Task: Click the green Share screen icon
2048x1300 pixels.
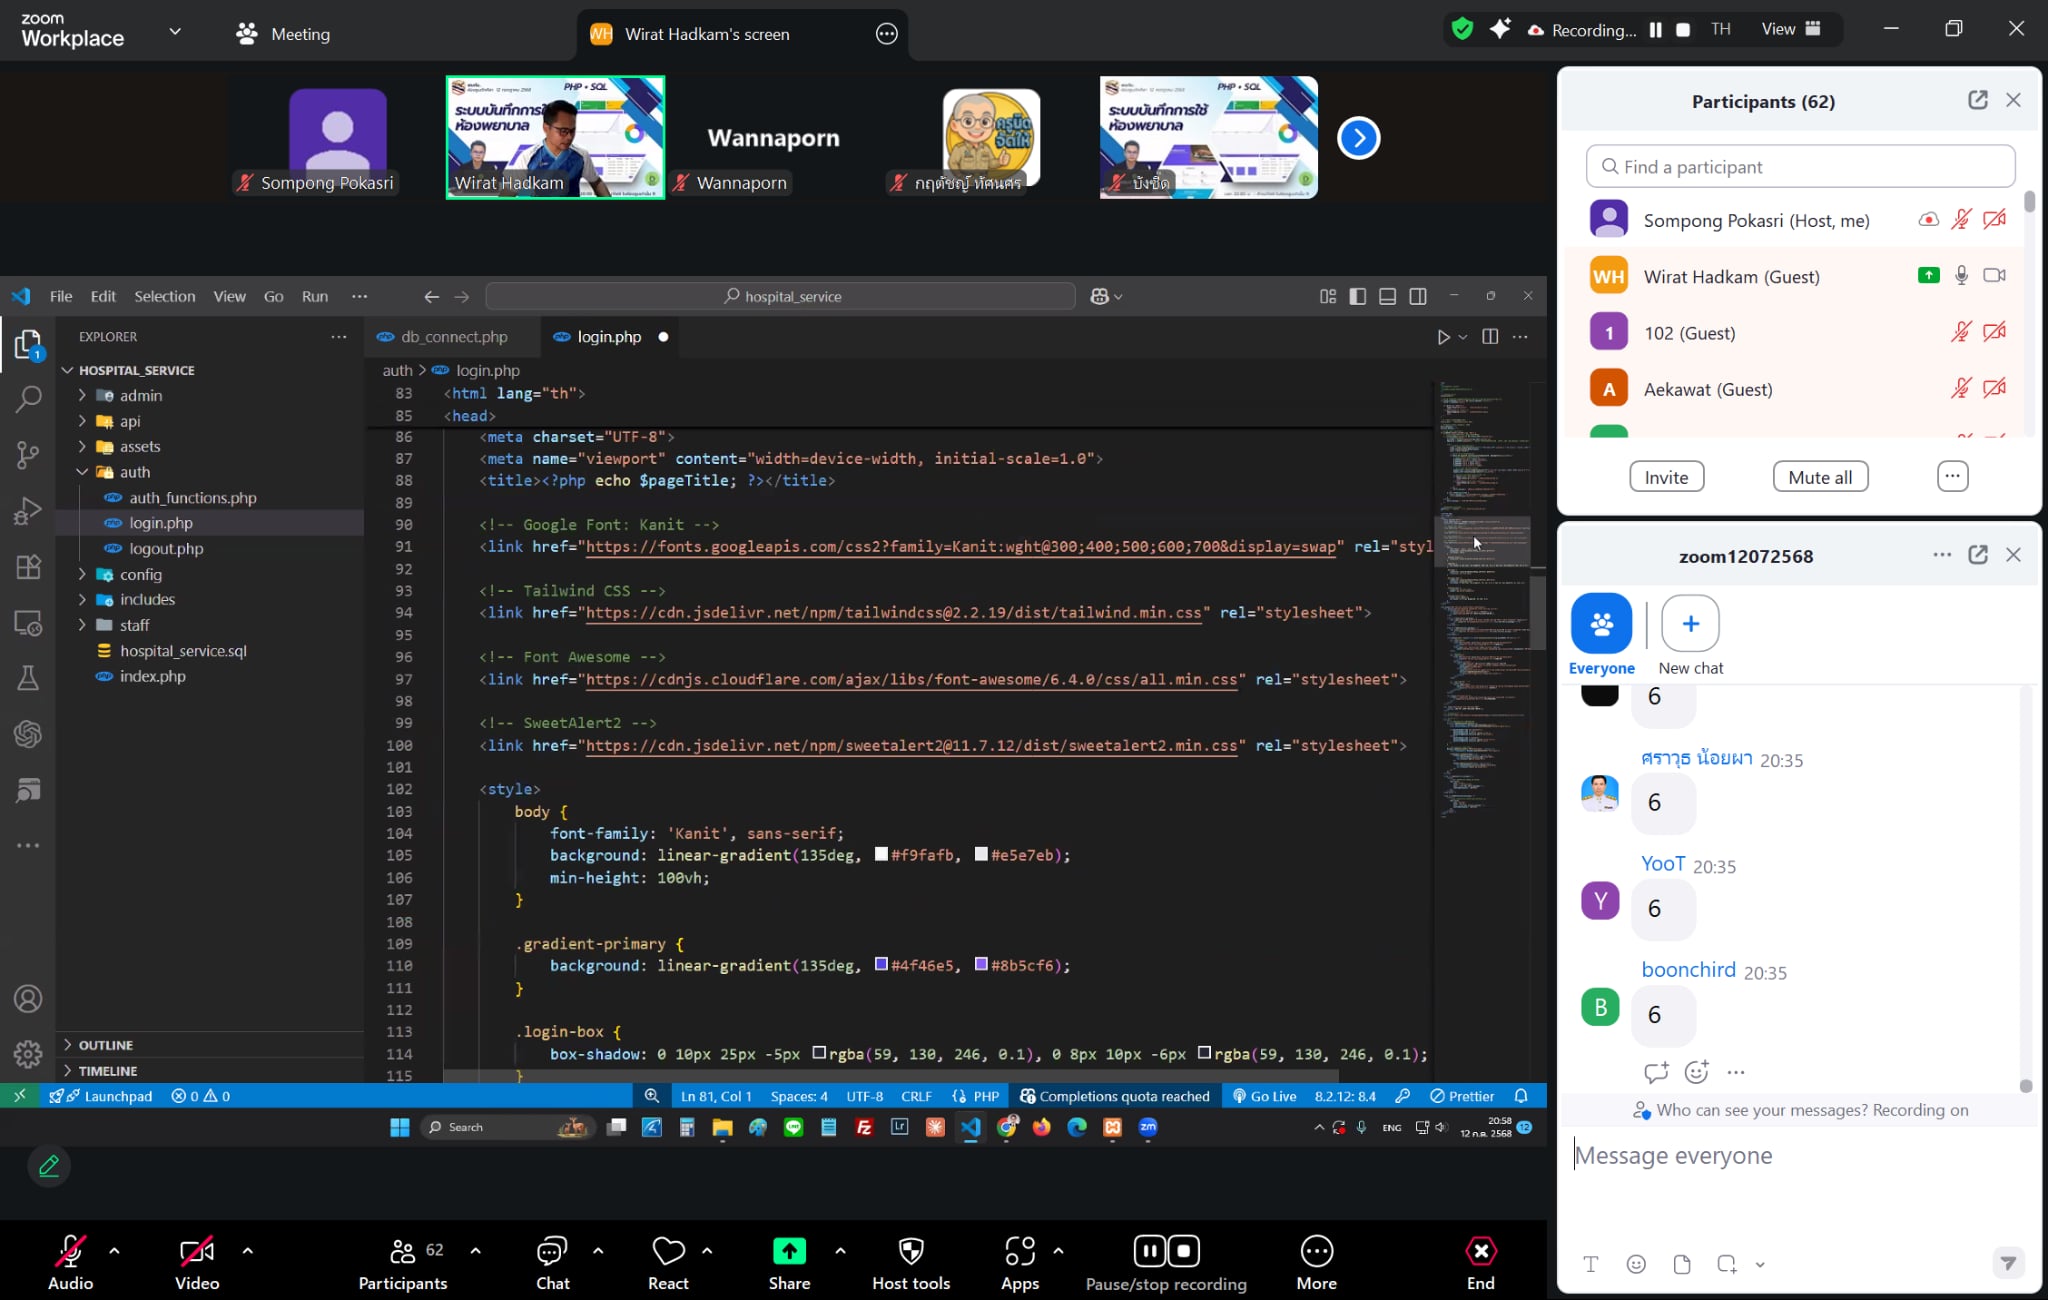Action: coord(789,1251)
